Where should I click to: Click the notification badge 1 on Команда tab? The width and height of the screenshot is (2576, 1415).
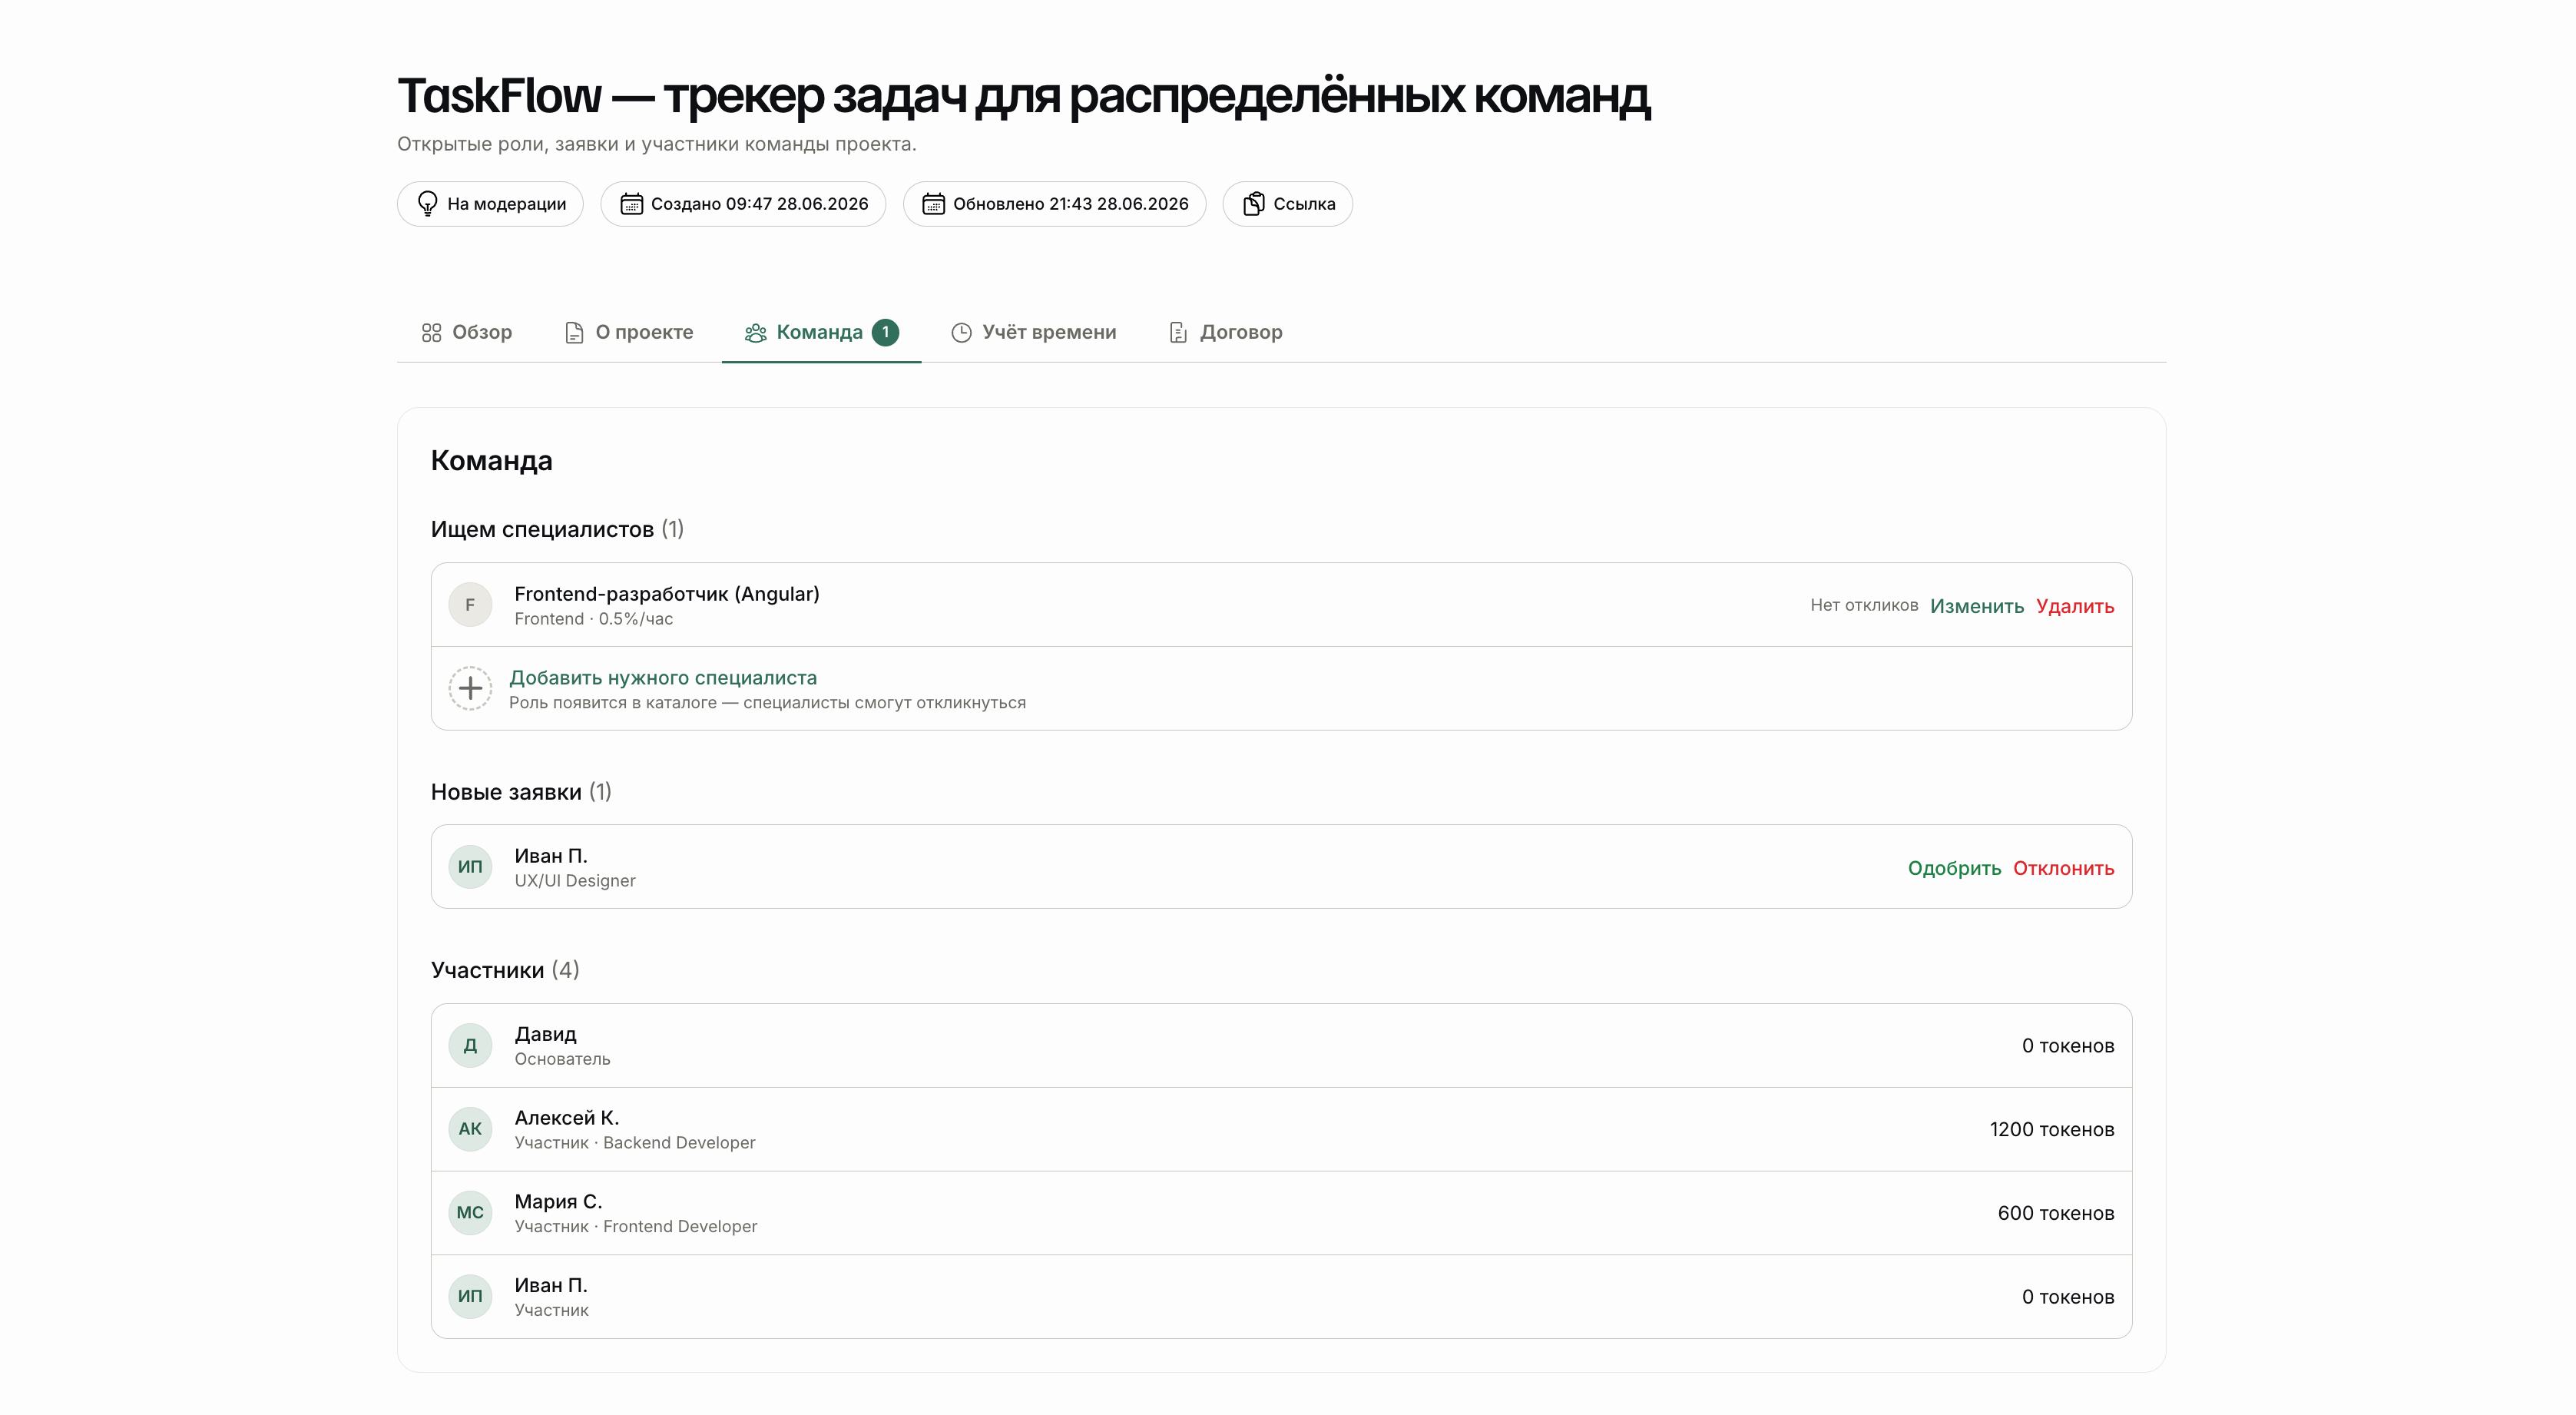click(885, 332)
